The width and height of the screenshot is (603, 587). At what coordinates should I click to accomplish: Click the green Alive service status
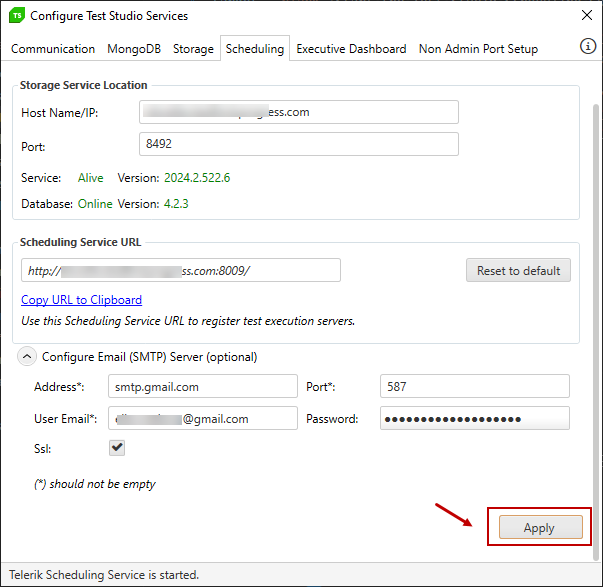(91, 178)
